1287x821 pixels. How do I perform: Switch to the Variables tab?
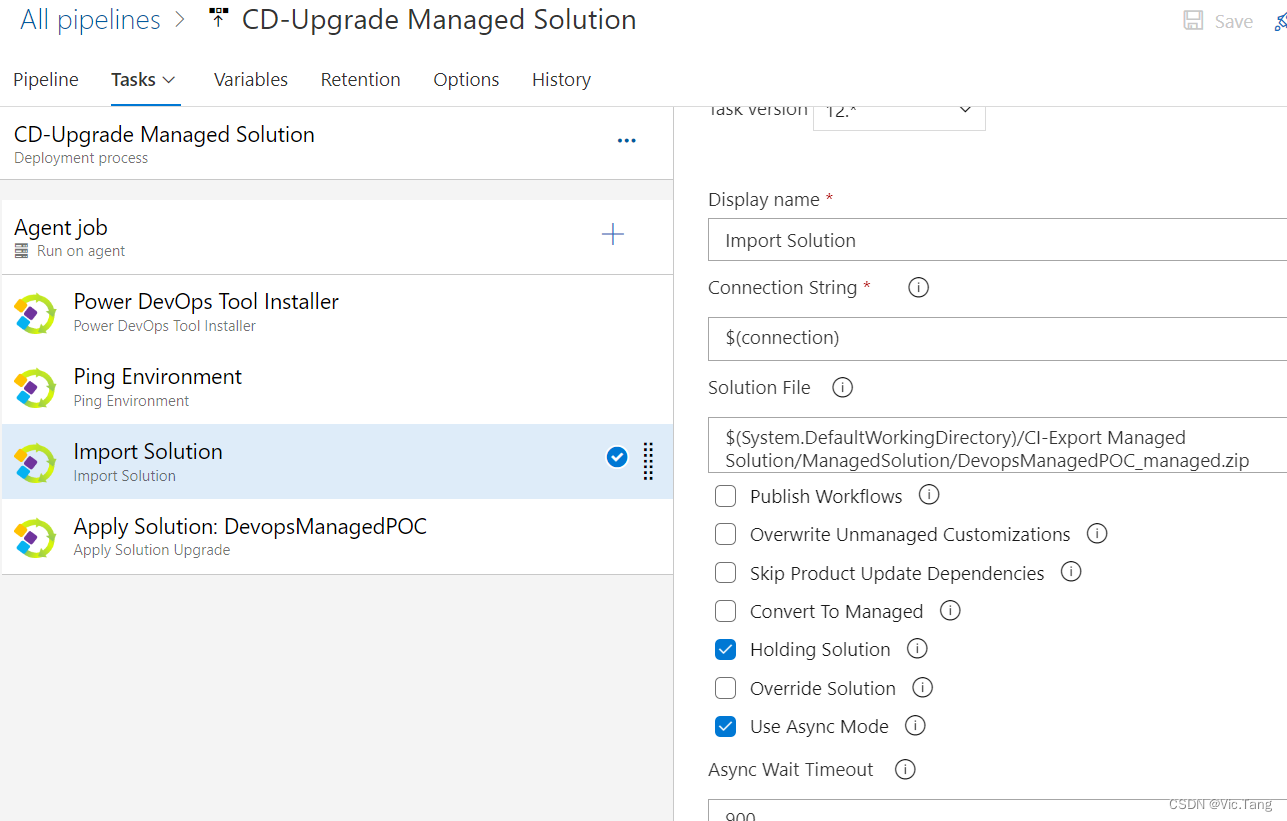[250, 79]
